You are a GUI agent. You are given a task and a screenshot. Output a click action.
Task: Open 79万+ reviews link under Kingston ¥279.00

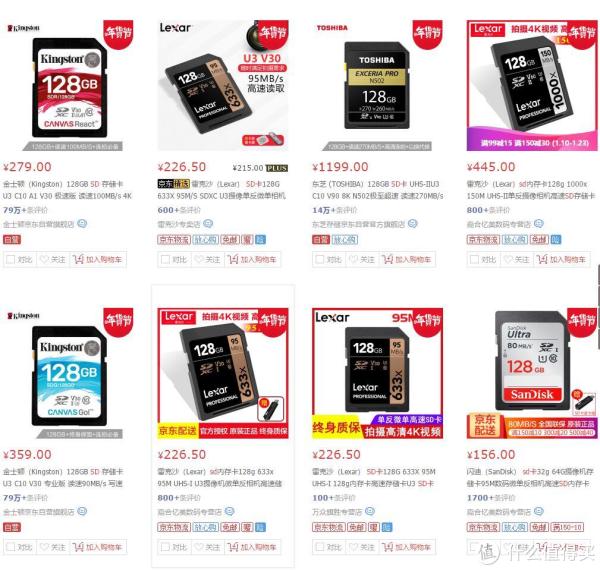25,210
